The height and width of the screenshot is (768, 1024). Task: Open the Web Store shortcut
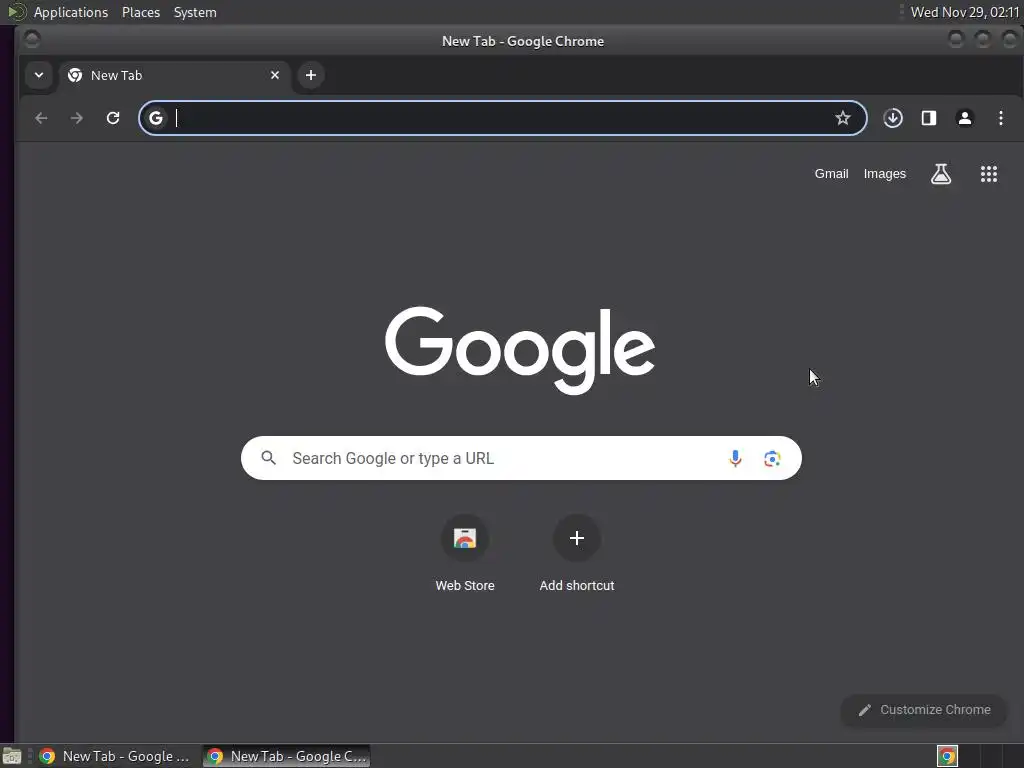465,538
